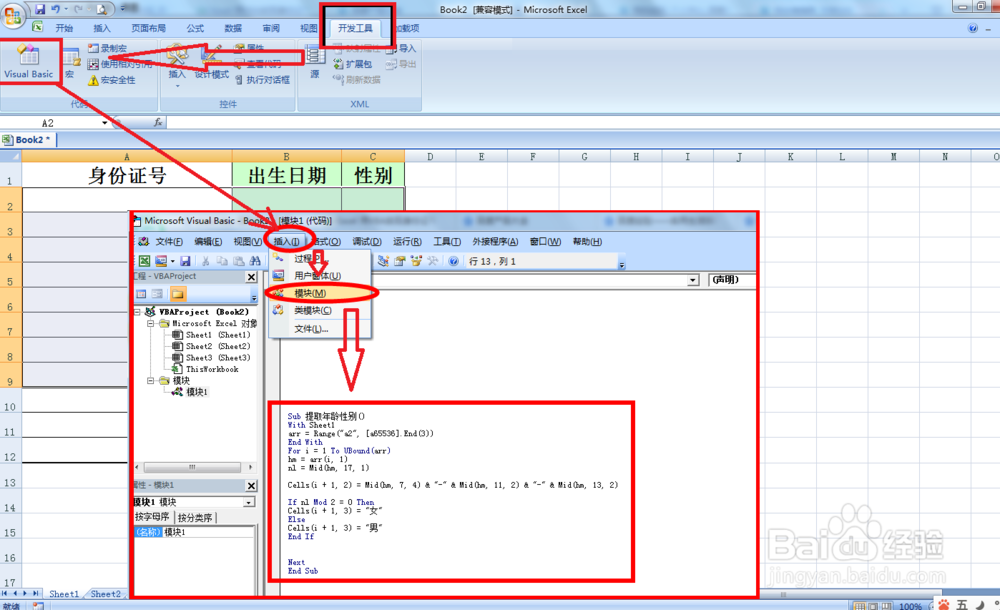This screenshot has height=610, width=1000.
Task: Switch to the 公式 ribbon tab
Action: click(195, 28)
